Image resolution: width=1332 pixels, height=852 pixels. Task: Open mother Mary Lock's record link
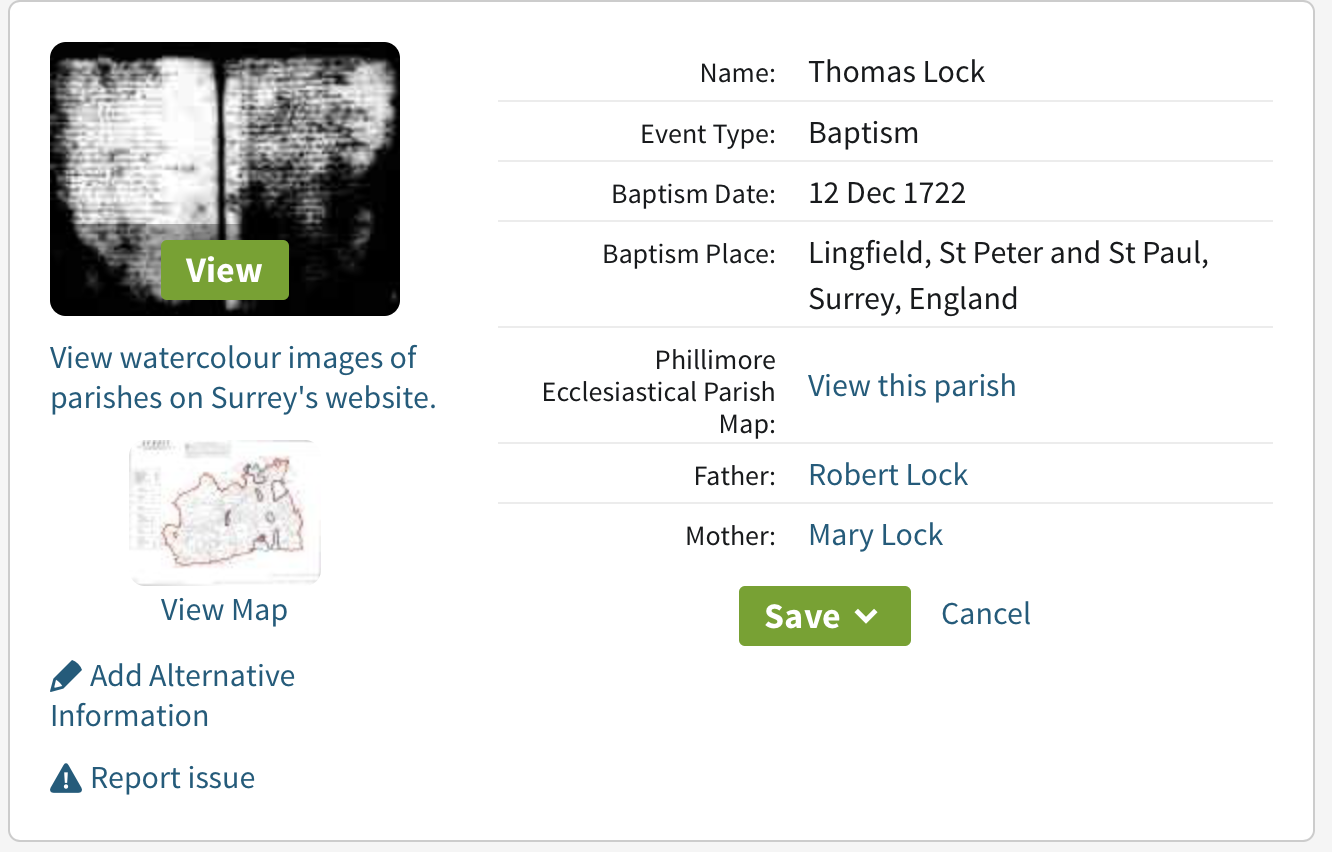(x=875, y=535)
